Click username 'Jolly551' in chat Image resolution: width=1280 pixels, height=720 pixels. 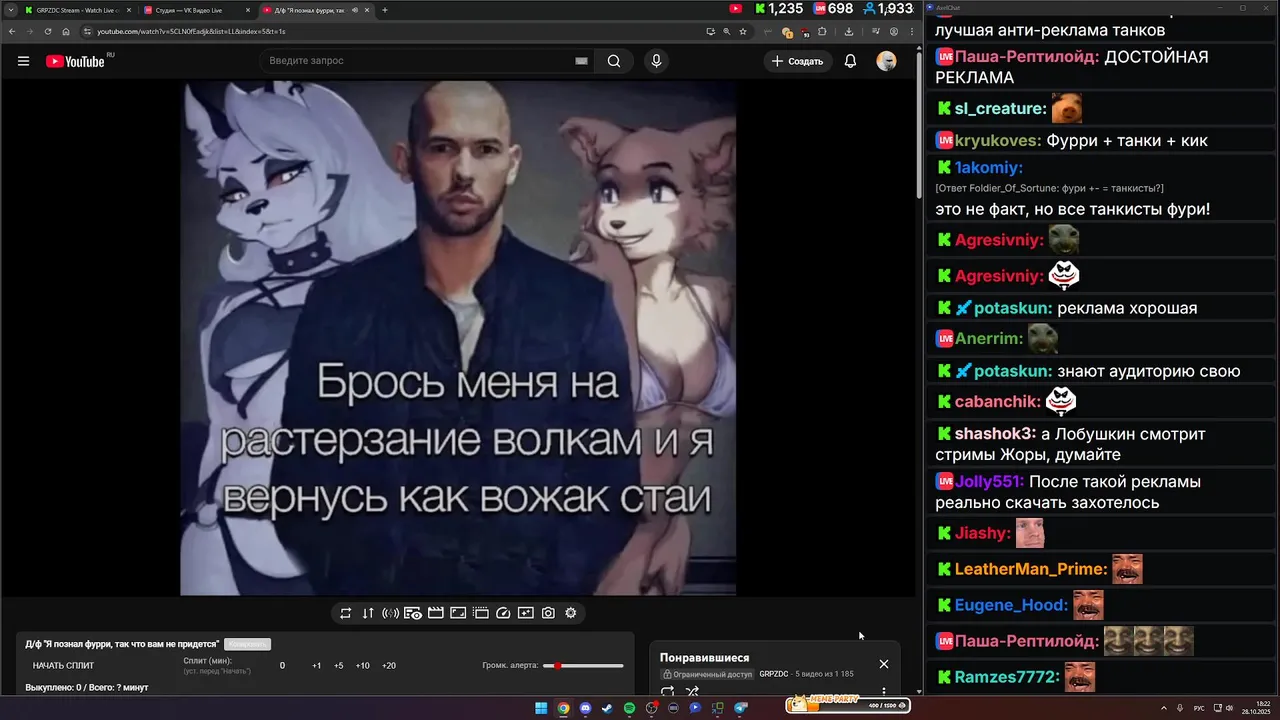pyautogui.click(x=989, y=481)
